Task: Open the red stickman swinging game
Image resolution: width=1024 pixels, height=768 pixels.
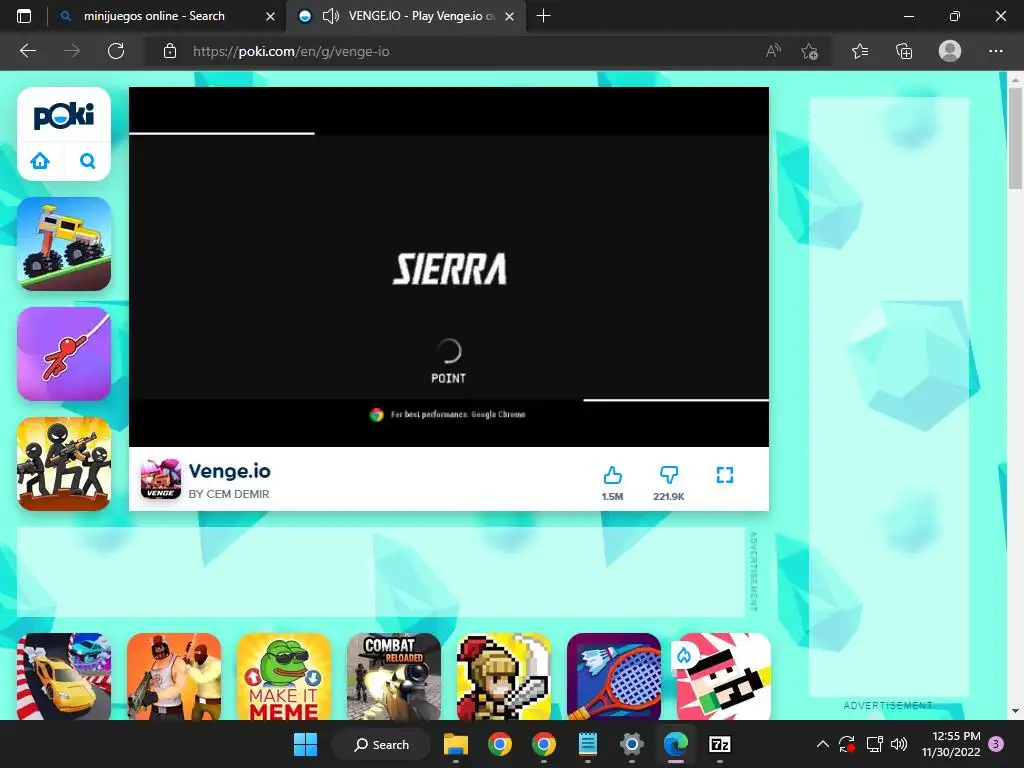Action: (64, 354)
